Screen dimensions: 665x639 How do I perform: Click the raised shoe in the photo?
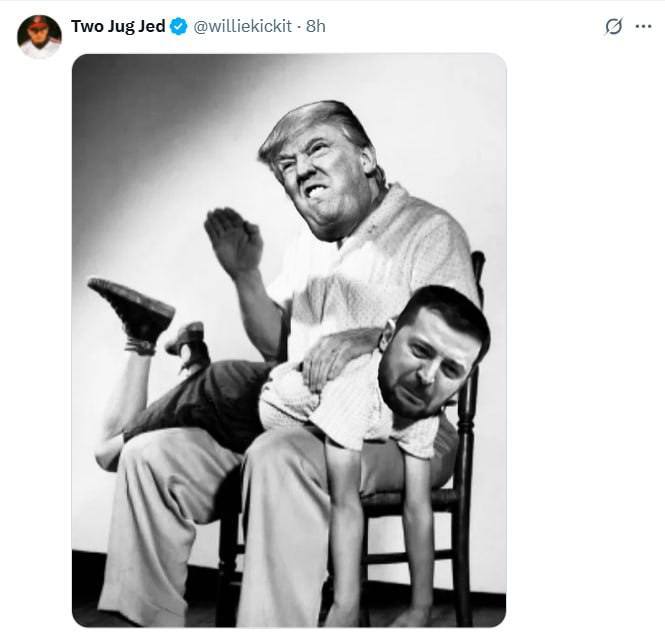click(133, 308)
